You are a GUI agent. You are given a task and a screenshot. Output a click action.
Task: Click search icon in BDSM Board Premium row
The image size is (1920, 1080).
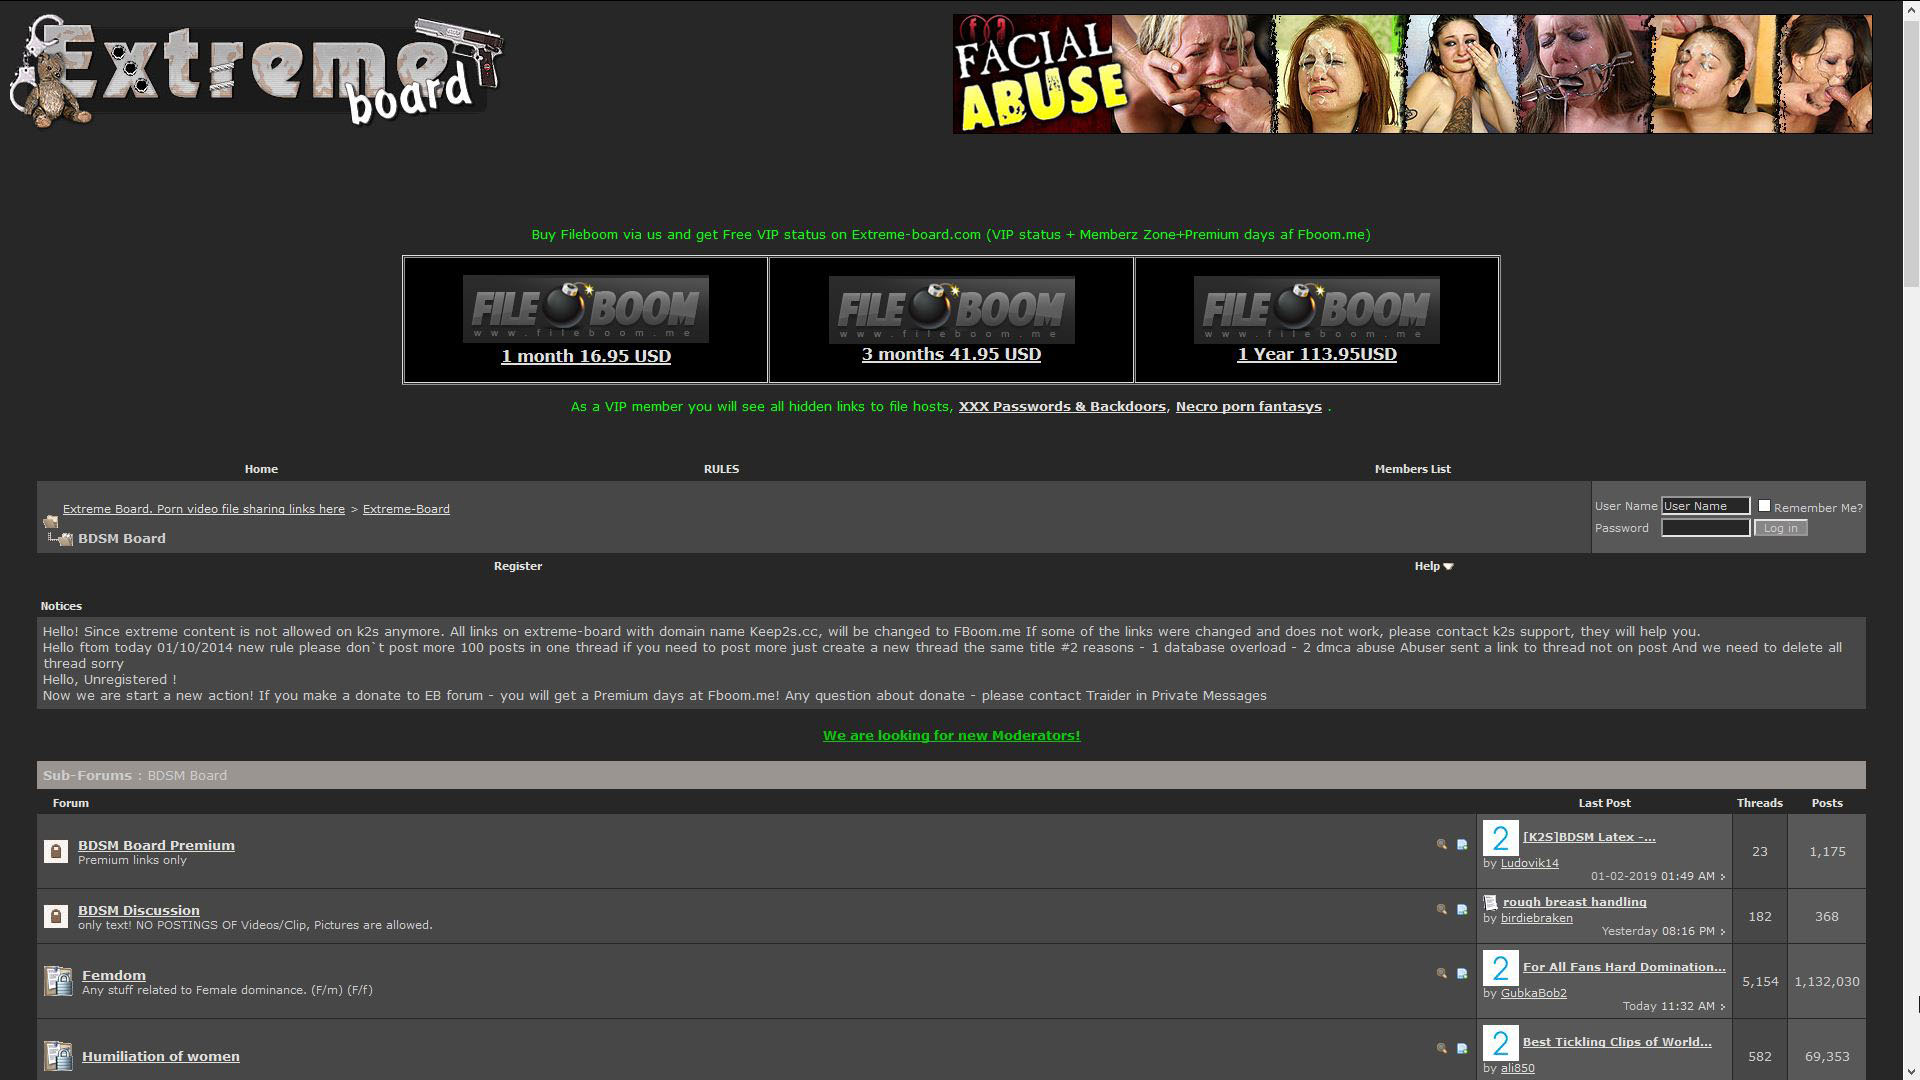coord(1442,844)
